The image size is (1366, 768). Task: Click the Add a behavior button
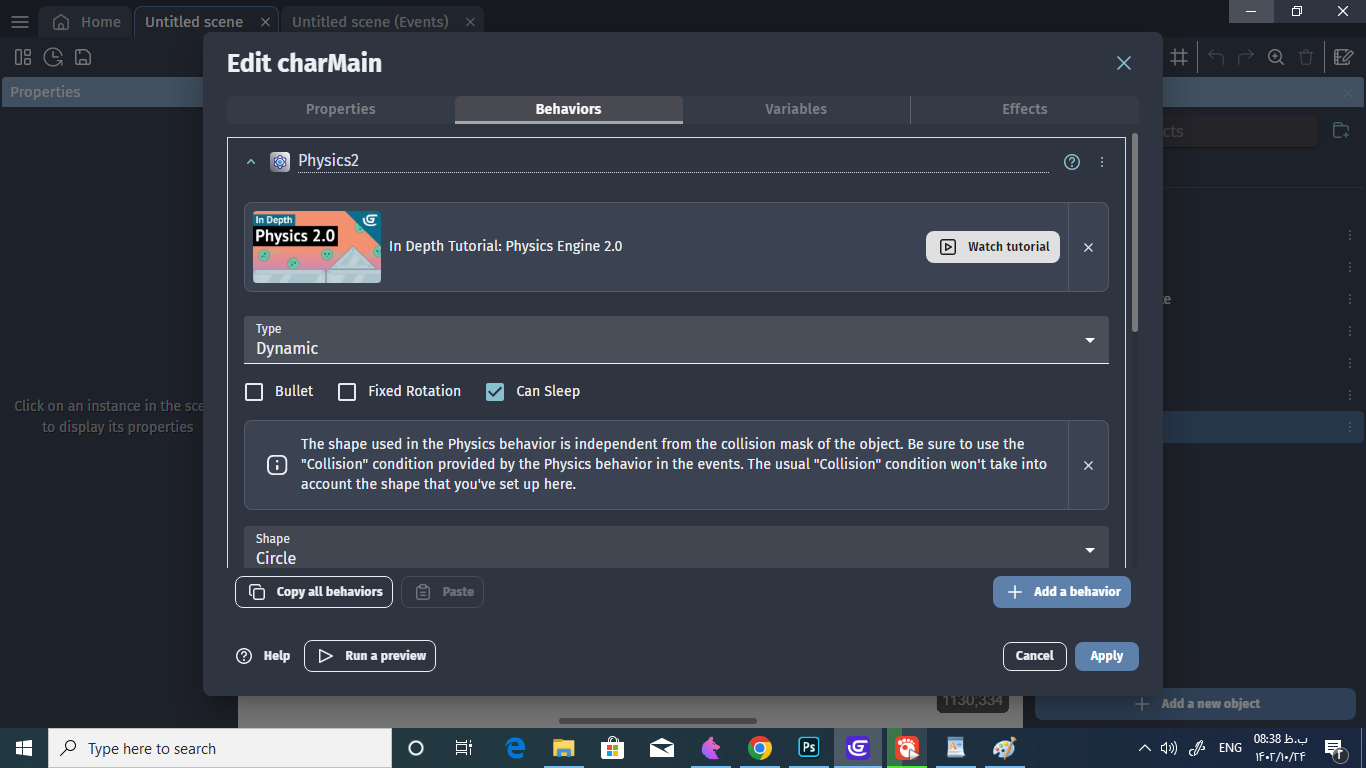point(1062,592)
